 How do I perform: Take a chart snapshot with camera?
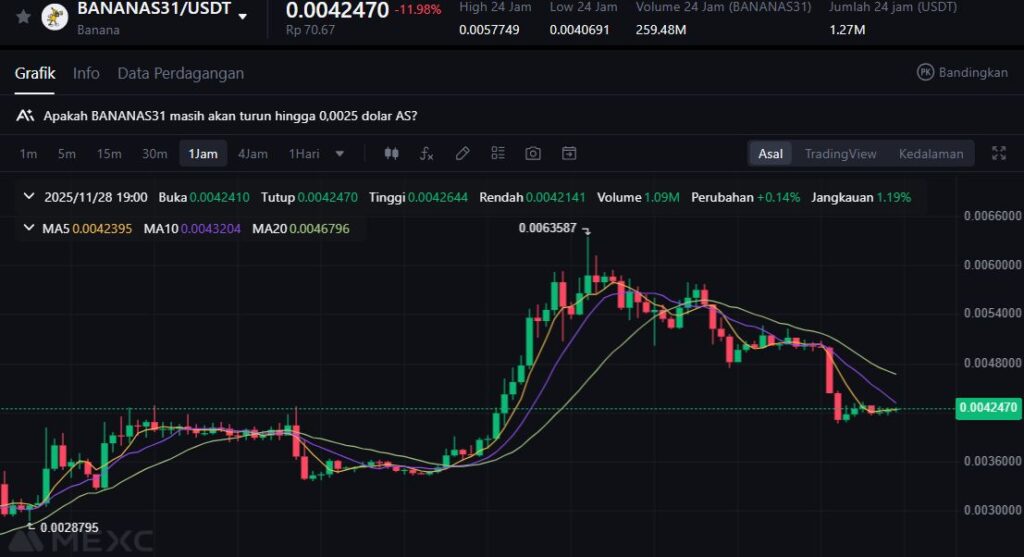pos(533,153)
